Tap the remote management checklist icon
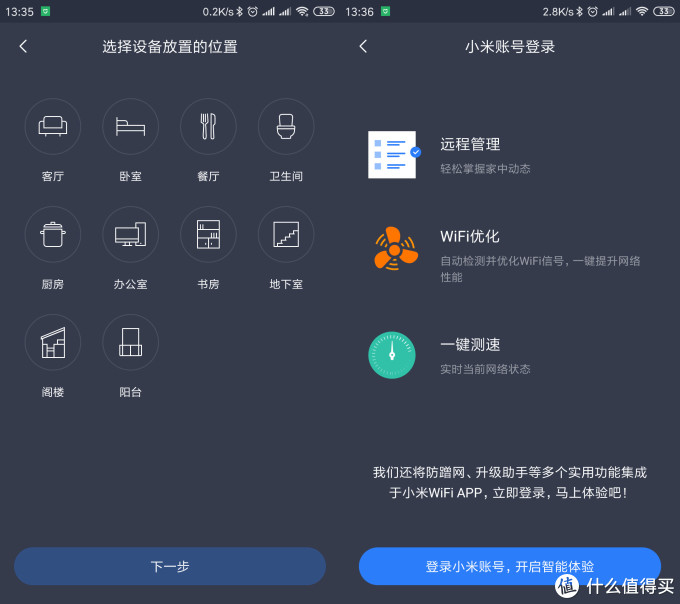Viewport: 680px width, 604px height. [x=394, y=155]
